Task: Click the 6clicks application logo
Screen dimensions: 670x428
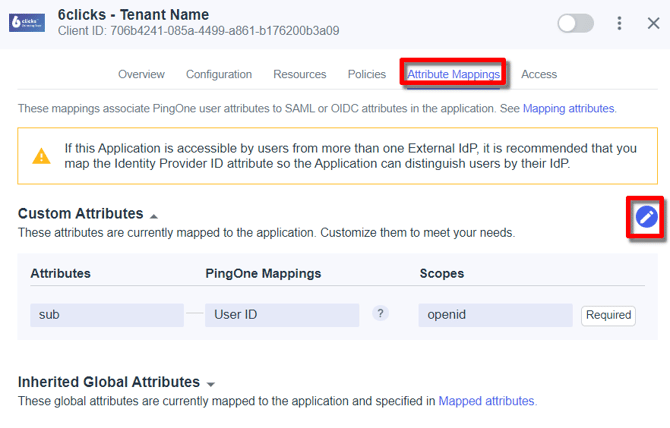Action: [27, 22]
